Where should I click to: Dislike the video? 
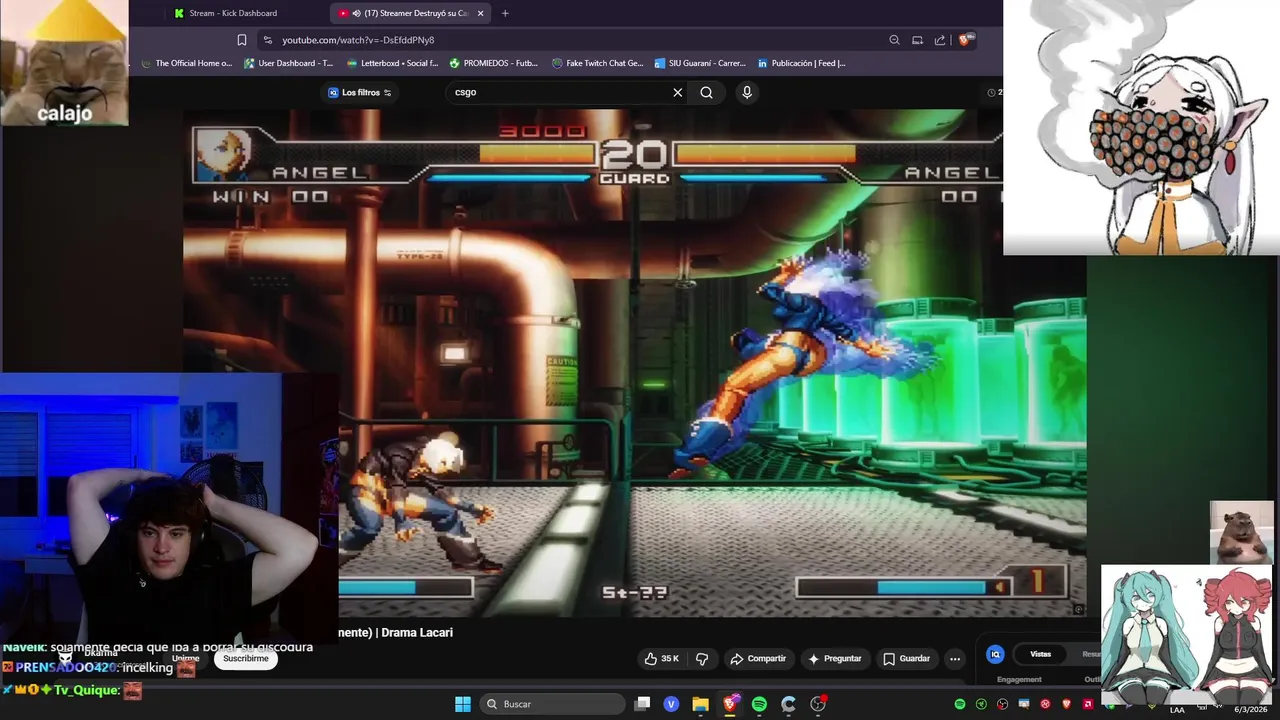tap(702, 658)
